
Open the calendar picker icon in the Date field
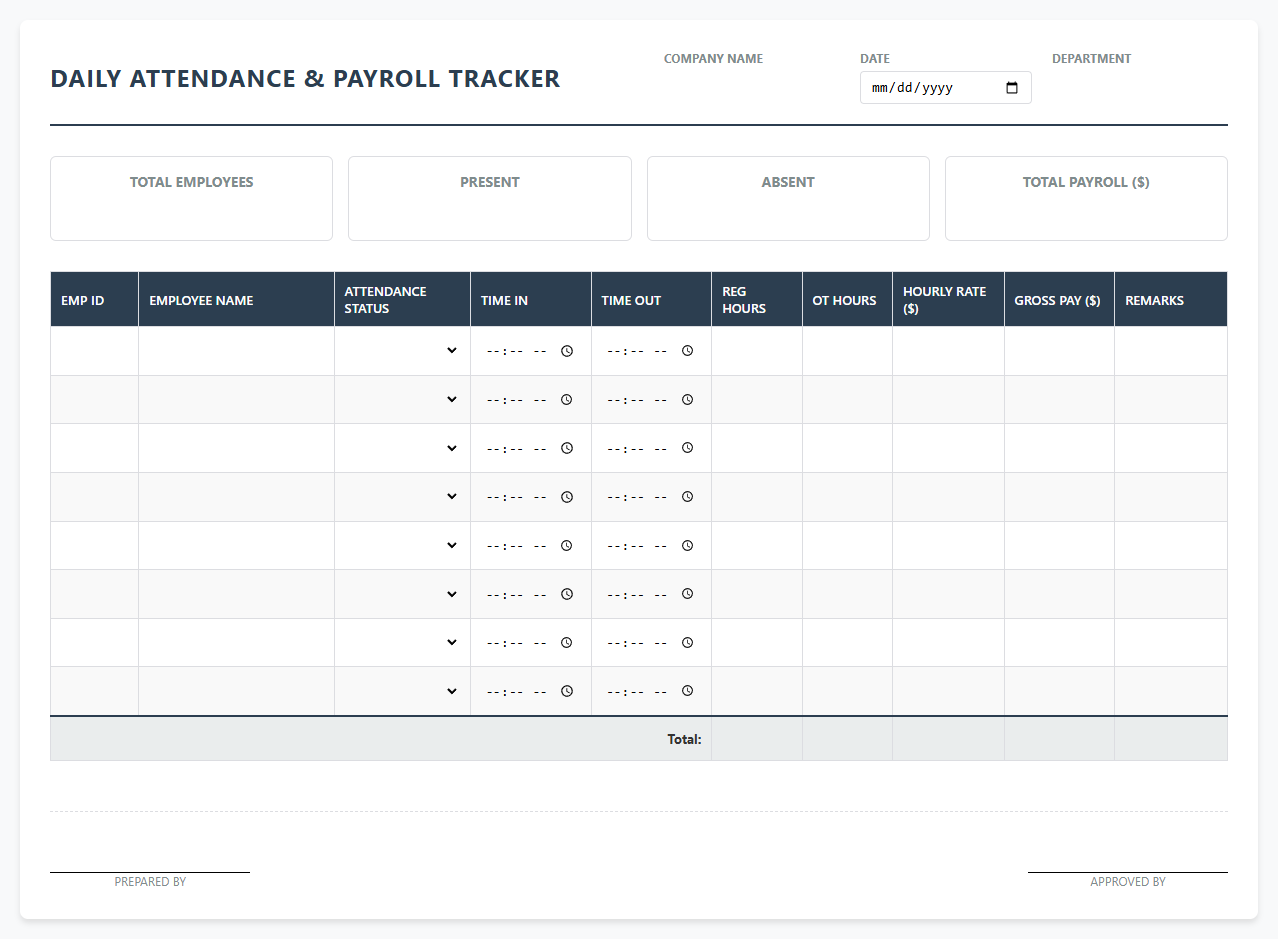pyautogui.click(x=1012, y=88)
